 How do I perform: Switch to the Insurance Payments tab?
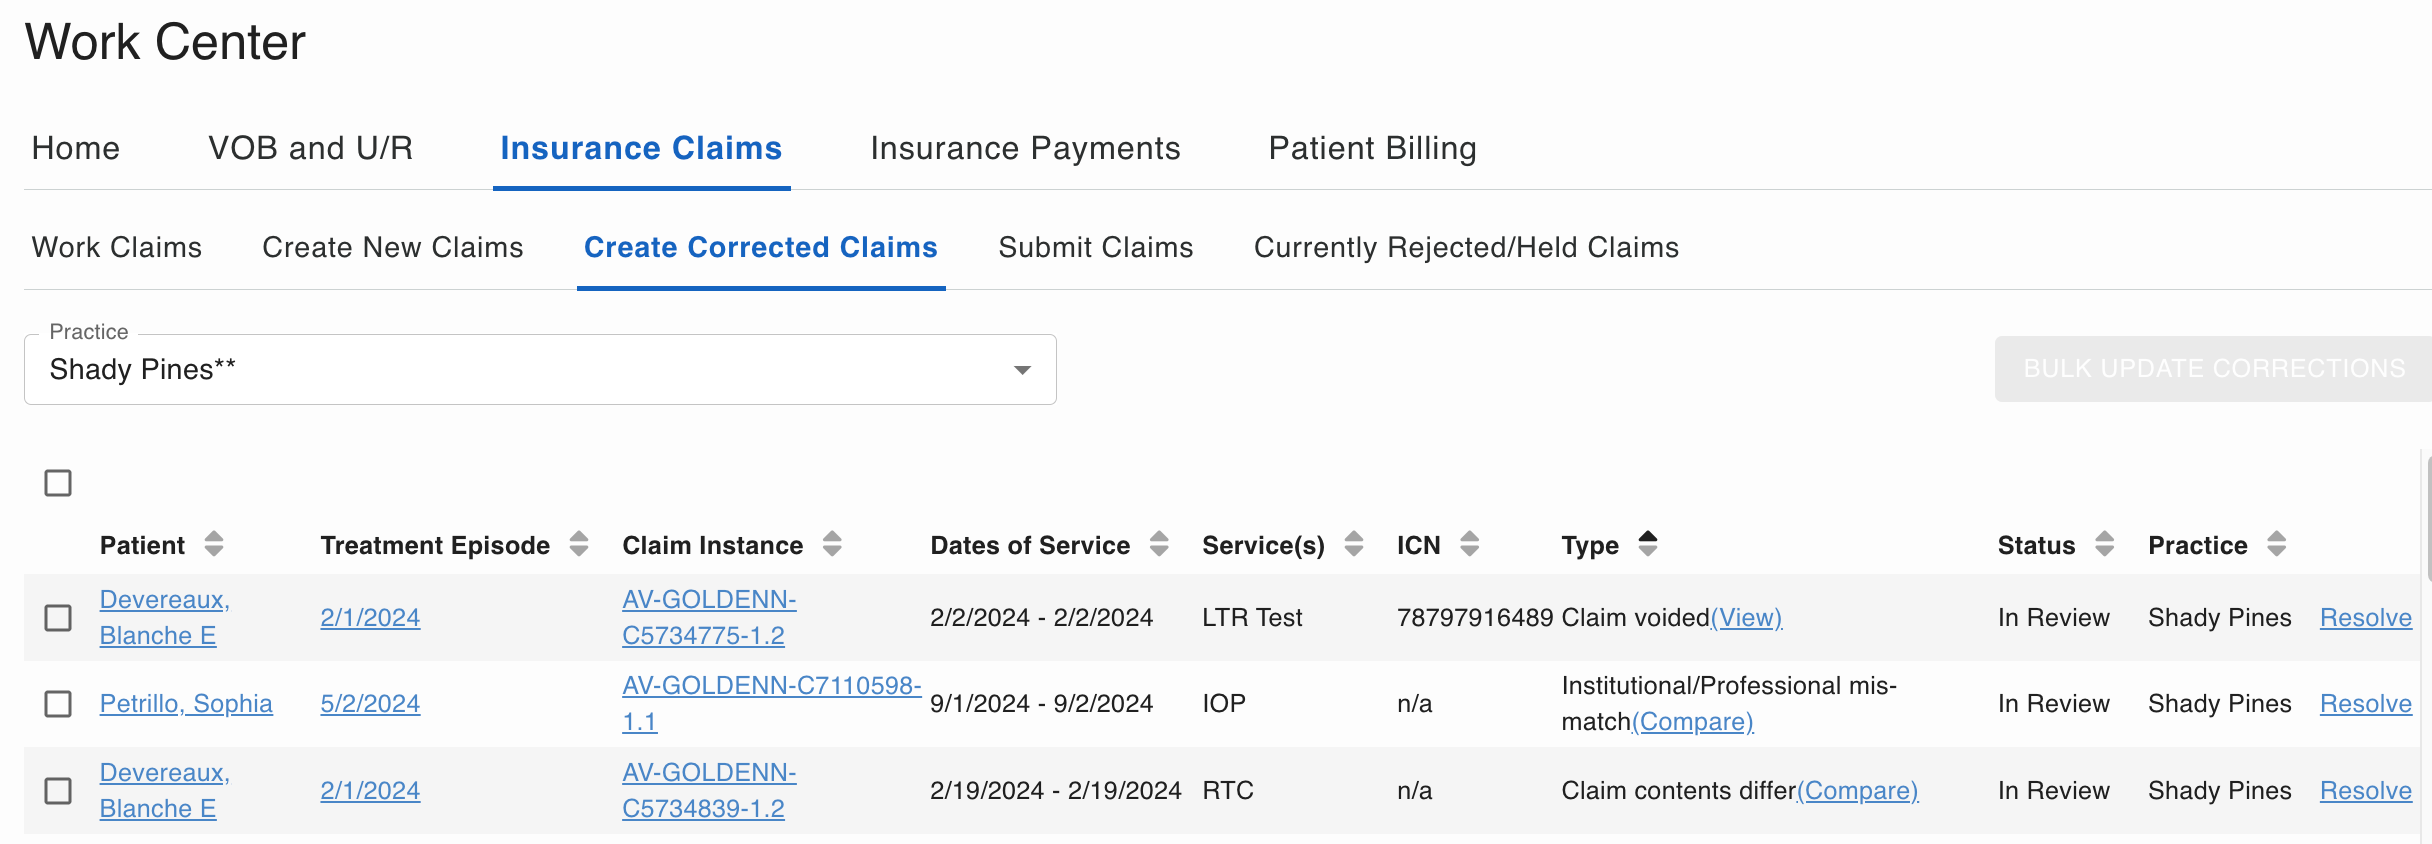coord(1025,148)
